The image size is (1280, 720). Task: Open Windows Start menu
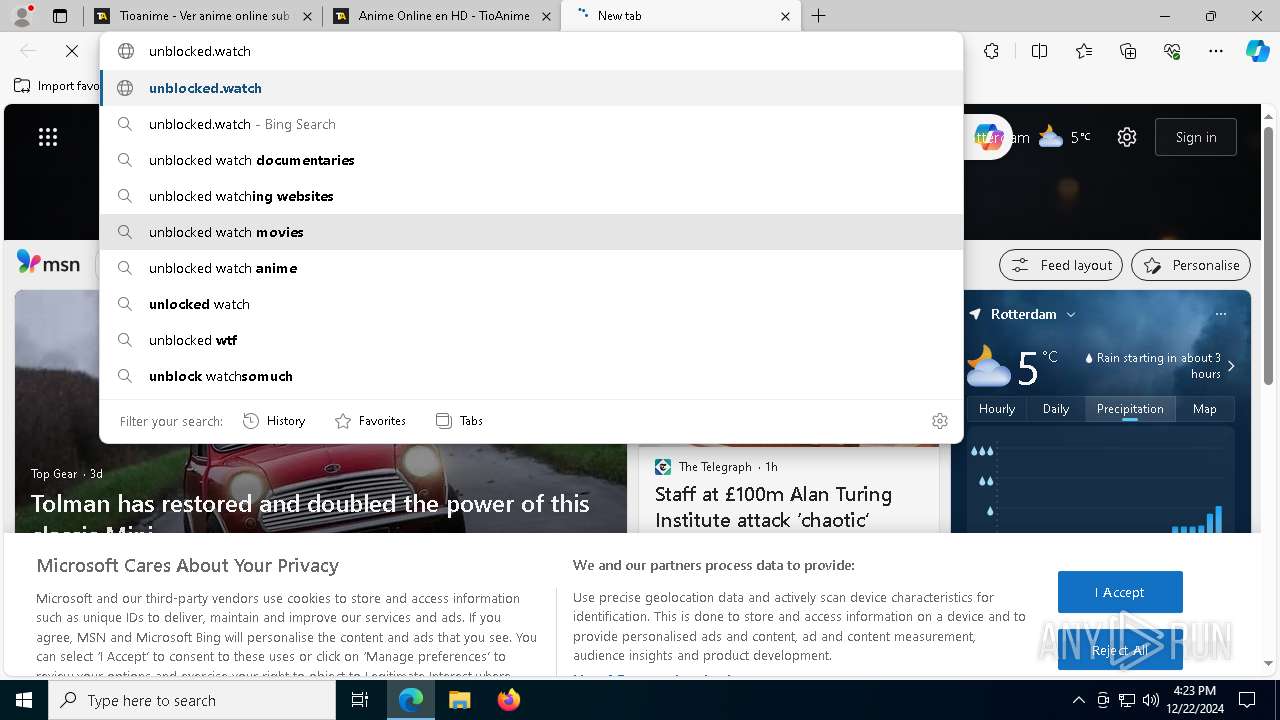tap(24, 700)
